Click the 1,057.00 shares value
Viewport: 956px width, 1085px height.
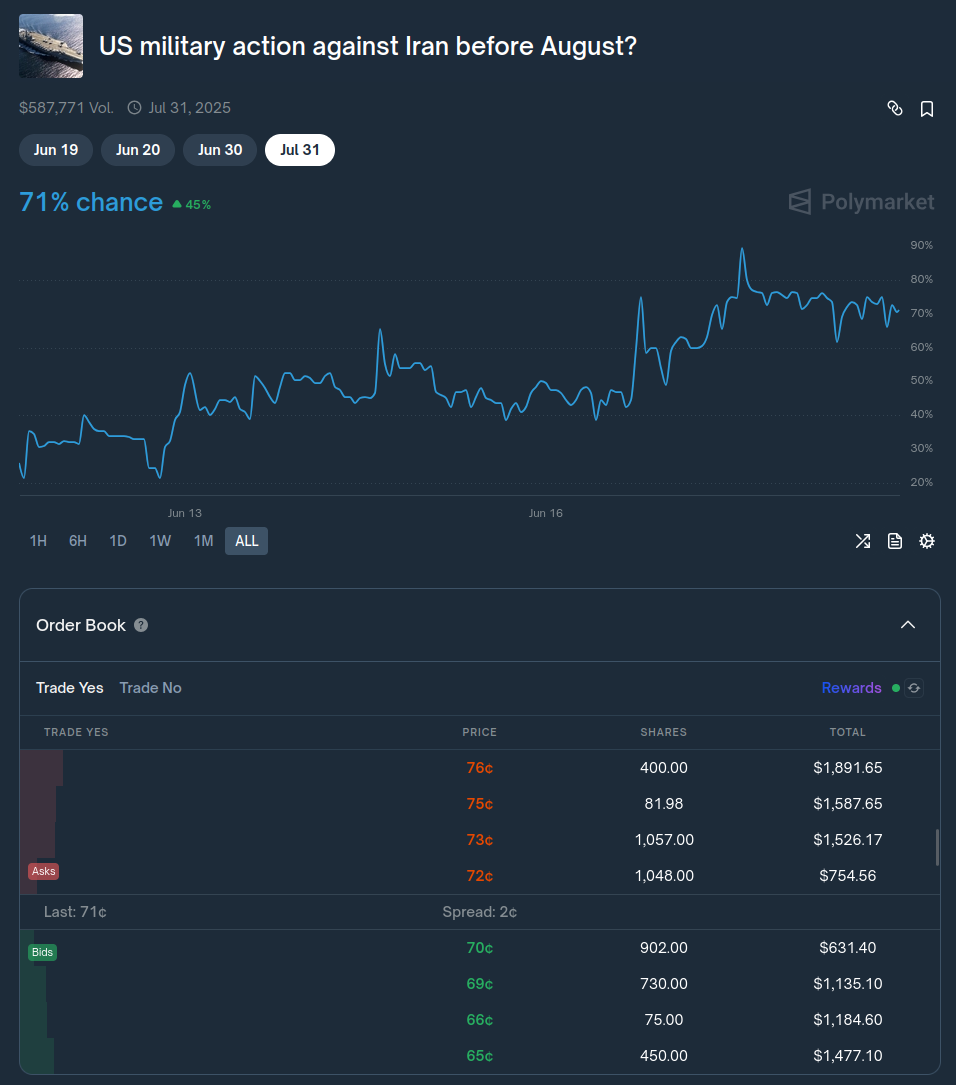[x=663, y=840]
